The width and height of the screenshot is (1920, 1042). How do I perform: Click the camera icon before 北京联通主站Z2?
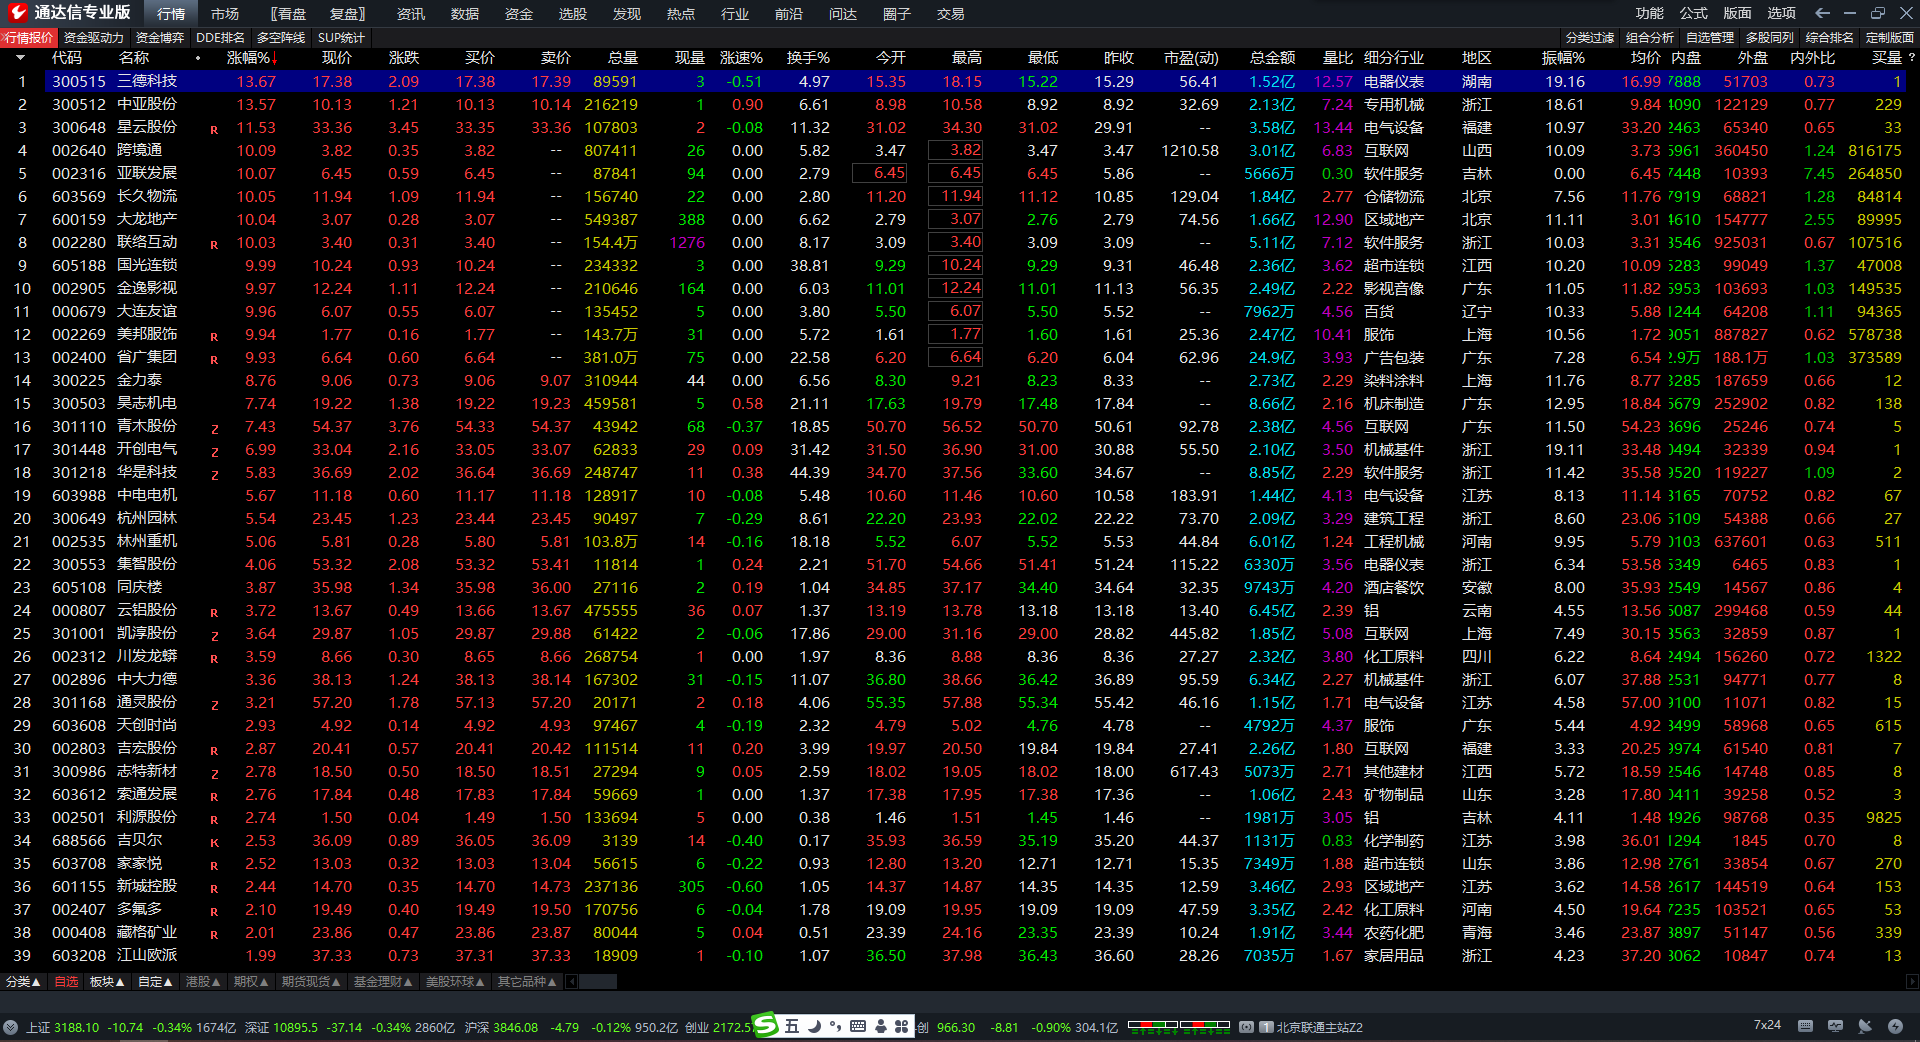point(1246,1027)
